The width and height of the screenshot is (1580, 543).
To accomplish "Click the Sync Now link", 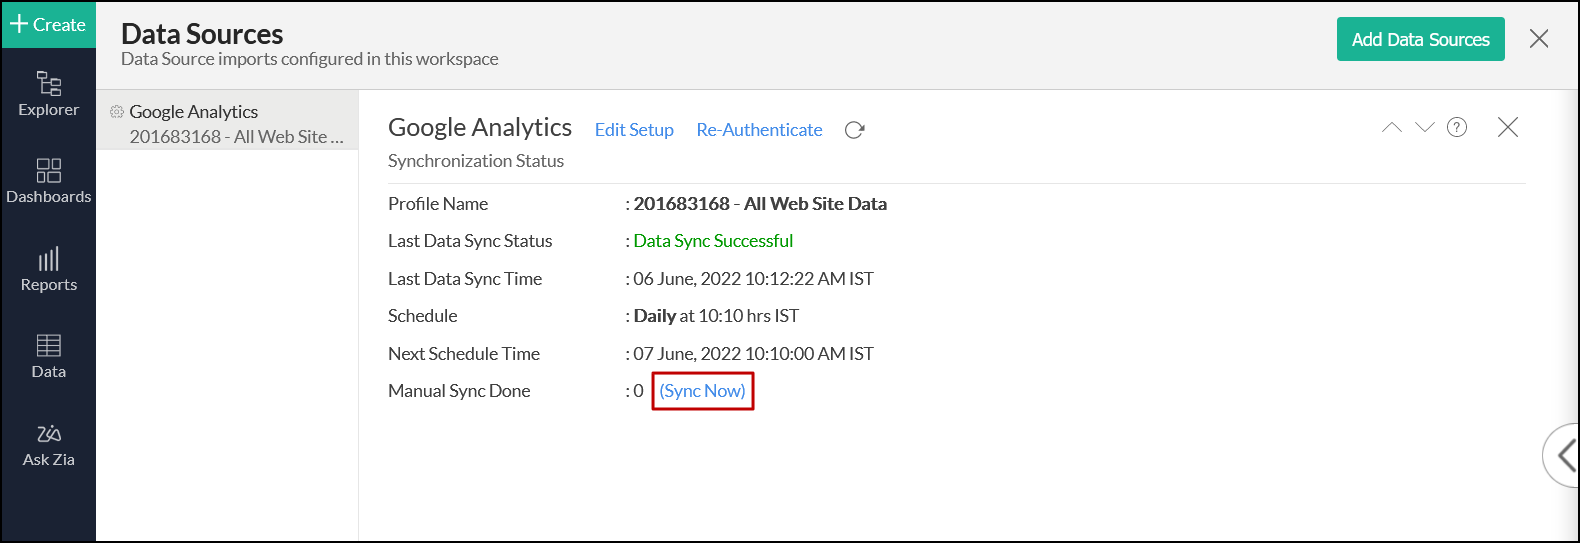I will pos(702,391).
